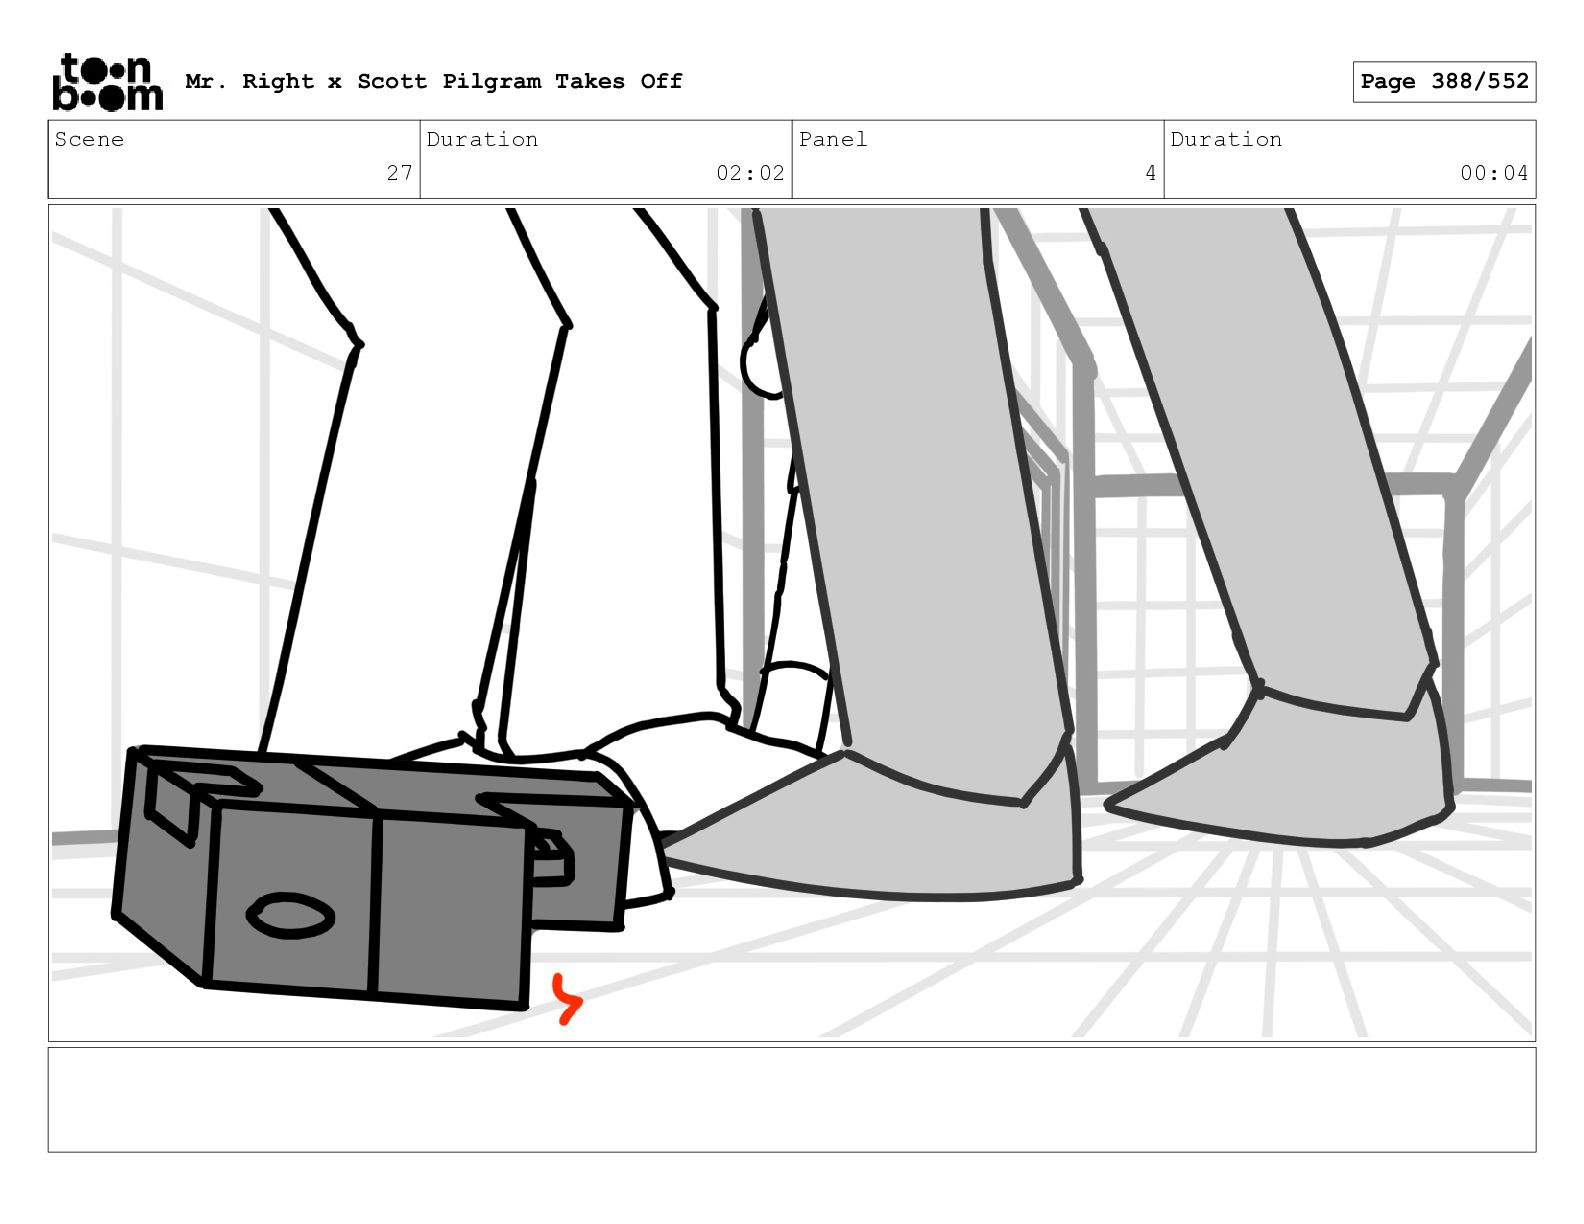Click the 'Panel' header label
This screenshot has height=1224, width=1584.
click(x=833, y=139)
